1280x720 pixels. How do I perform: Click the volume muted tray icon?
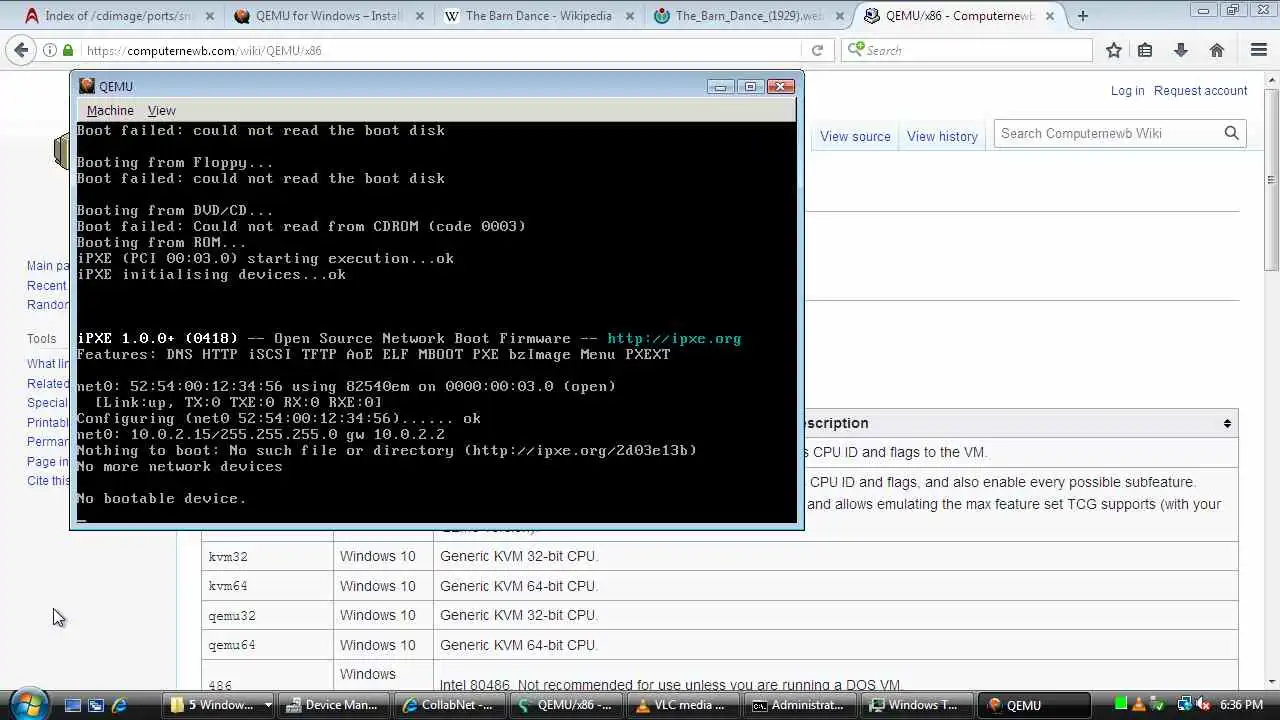click(1202, 705)
